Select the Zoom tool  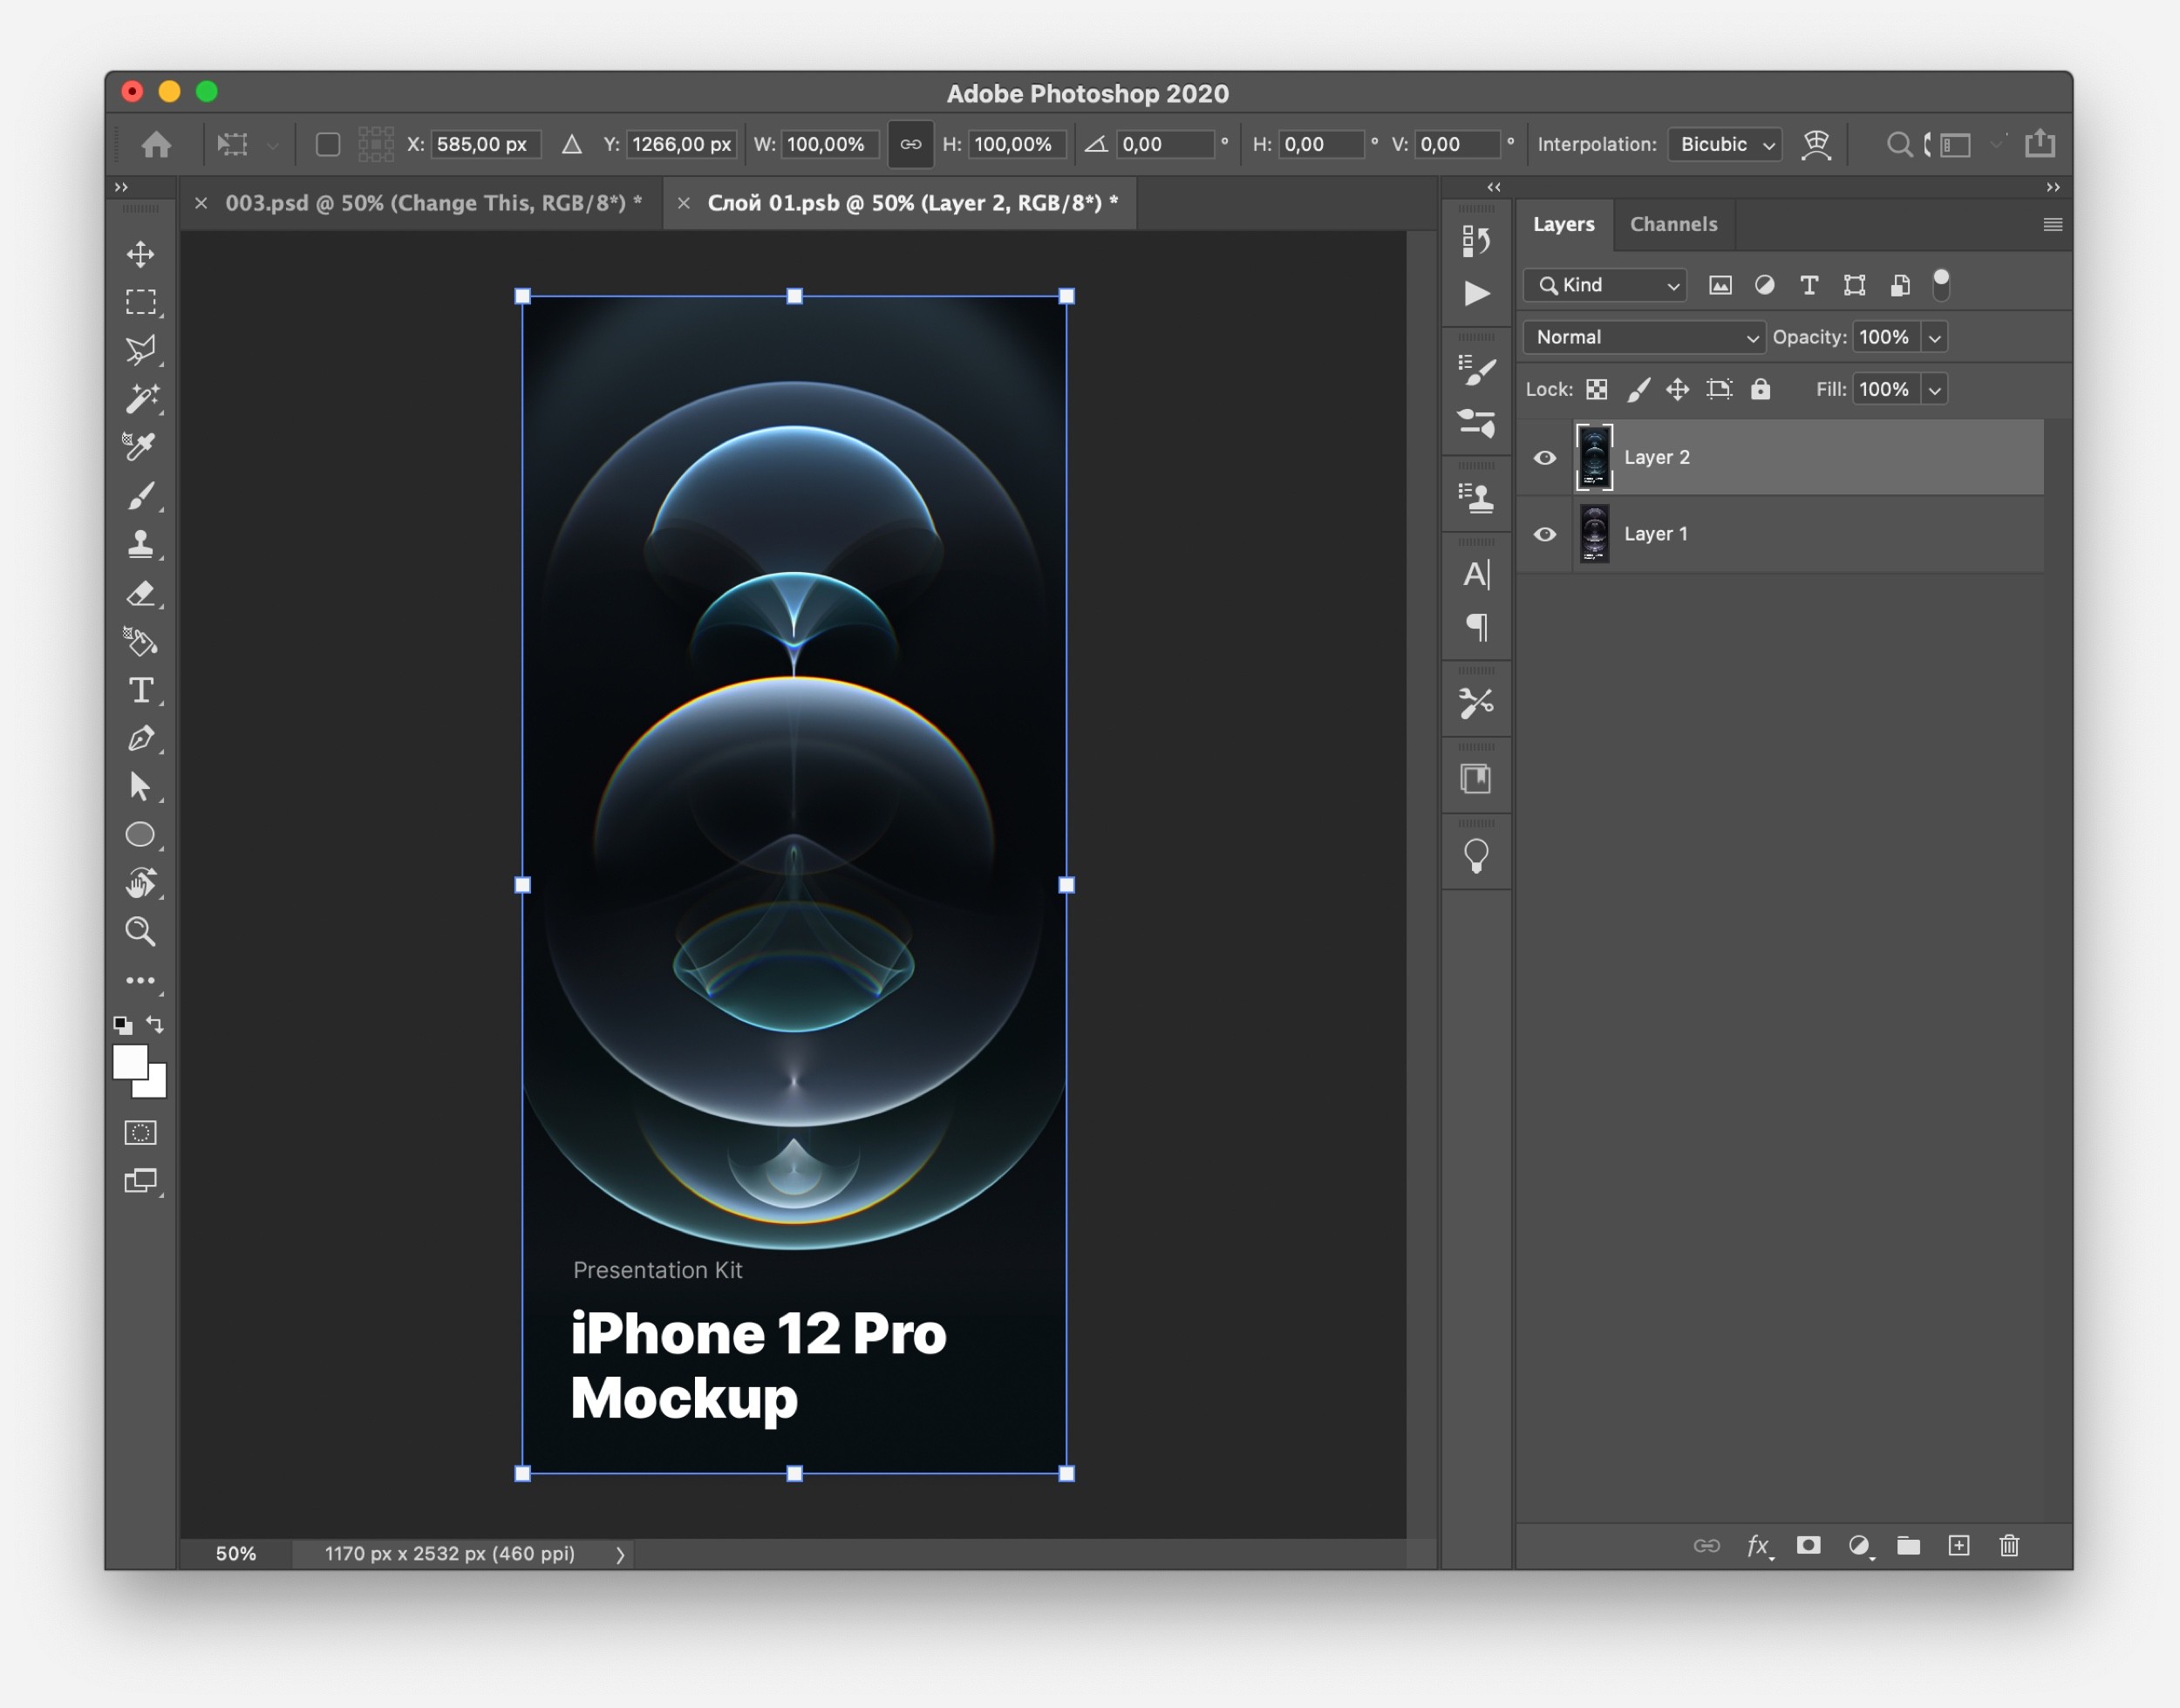coord(140,932)
